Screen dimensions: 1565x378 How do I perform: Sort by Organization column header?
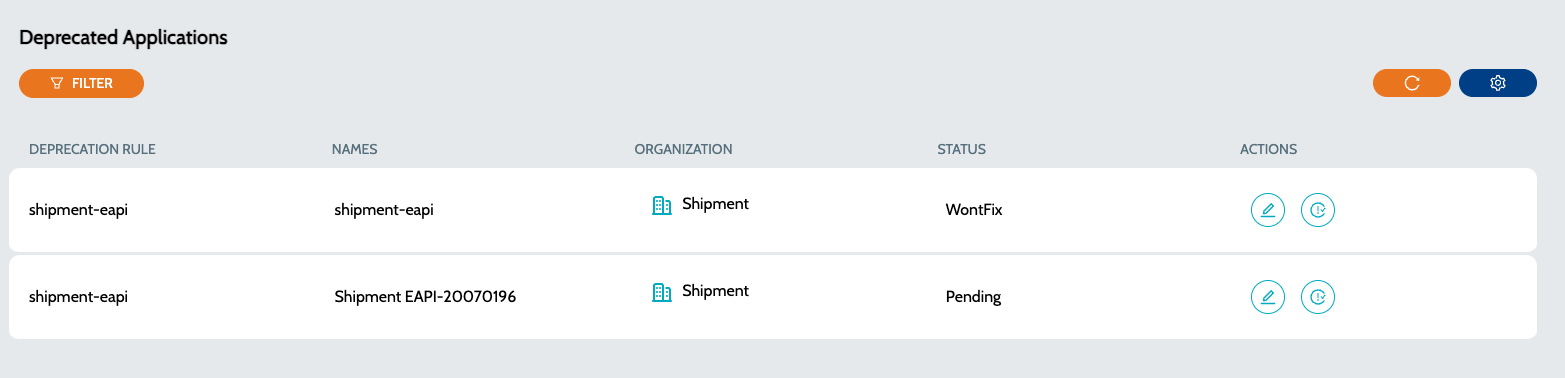click(x=684, y=149)
